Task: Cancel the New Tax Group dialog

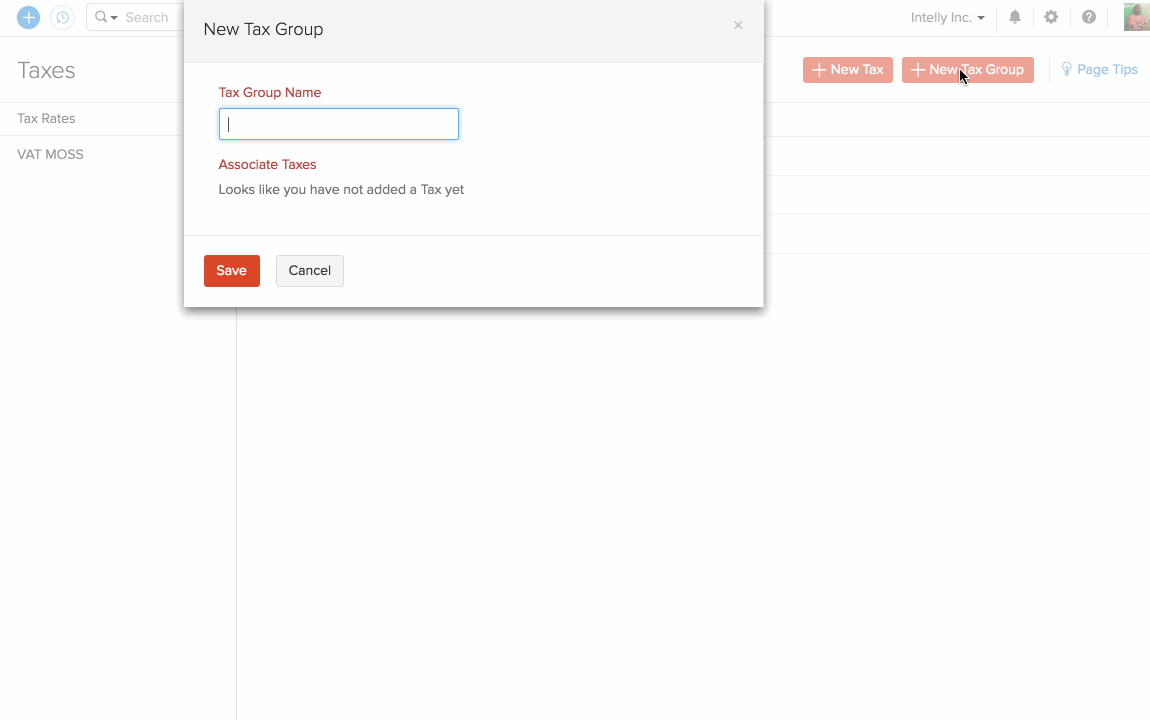Action: point(309,271)
